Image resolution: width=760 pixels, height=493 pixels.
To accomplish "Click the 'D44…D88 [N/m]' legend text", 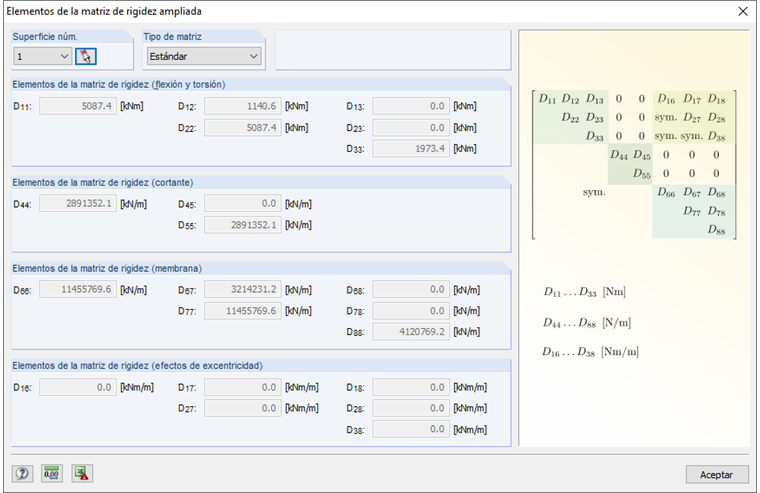I will click(587, 323).
